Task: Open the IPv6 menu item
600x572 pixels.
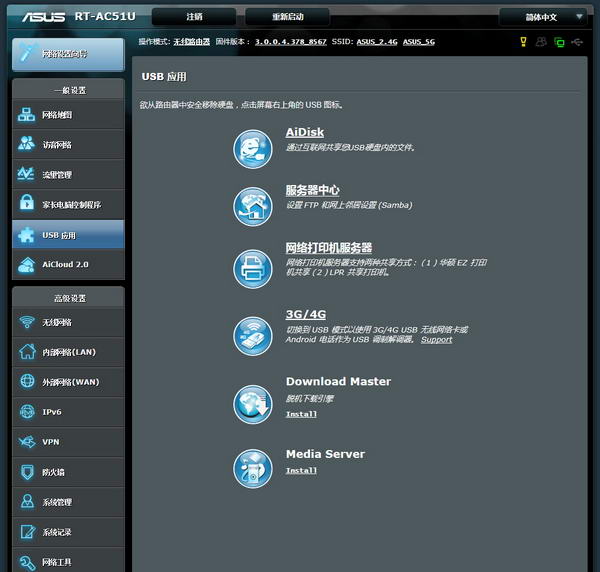Action: point(68,412)
